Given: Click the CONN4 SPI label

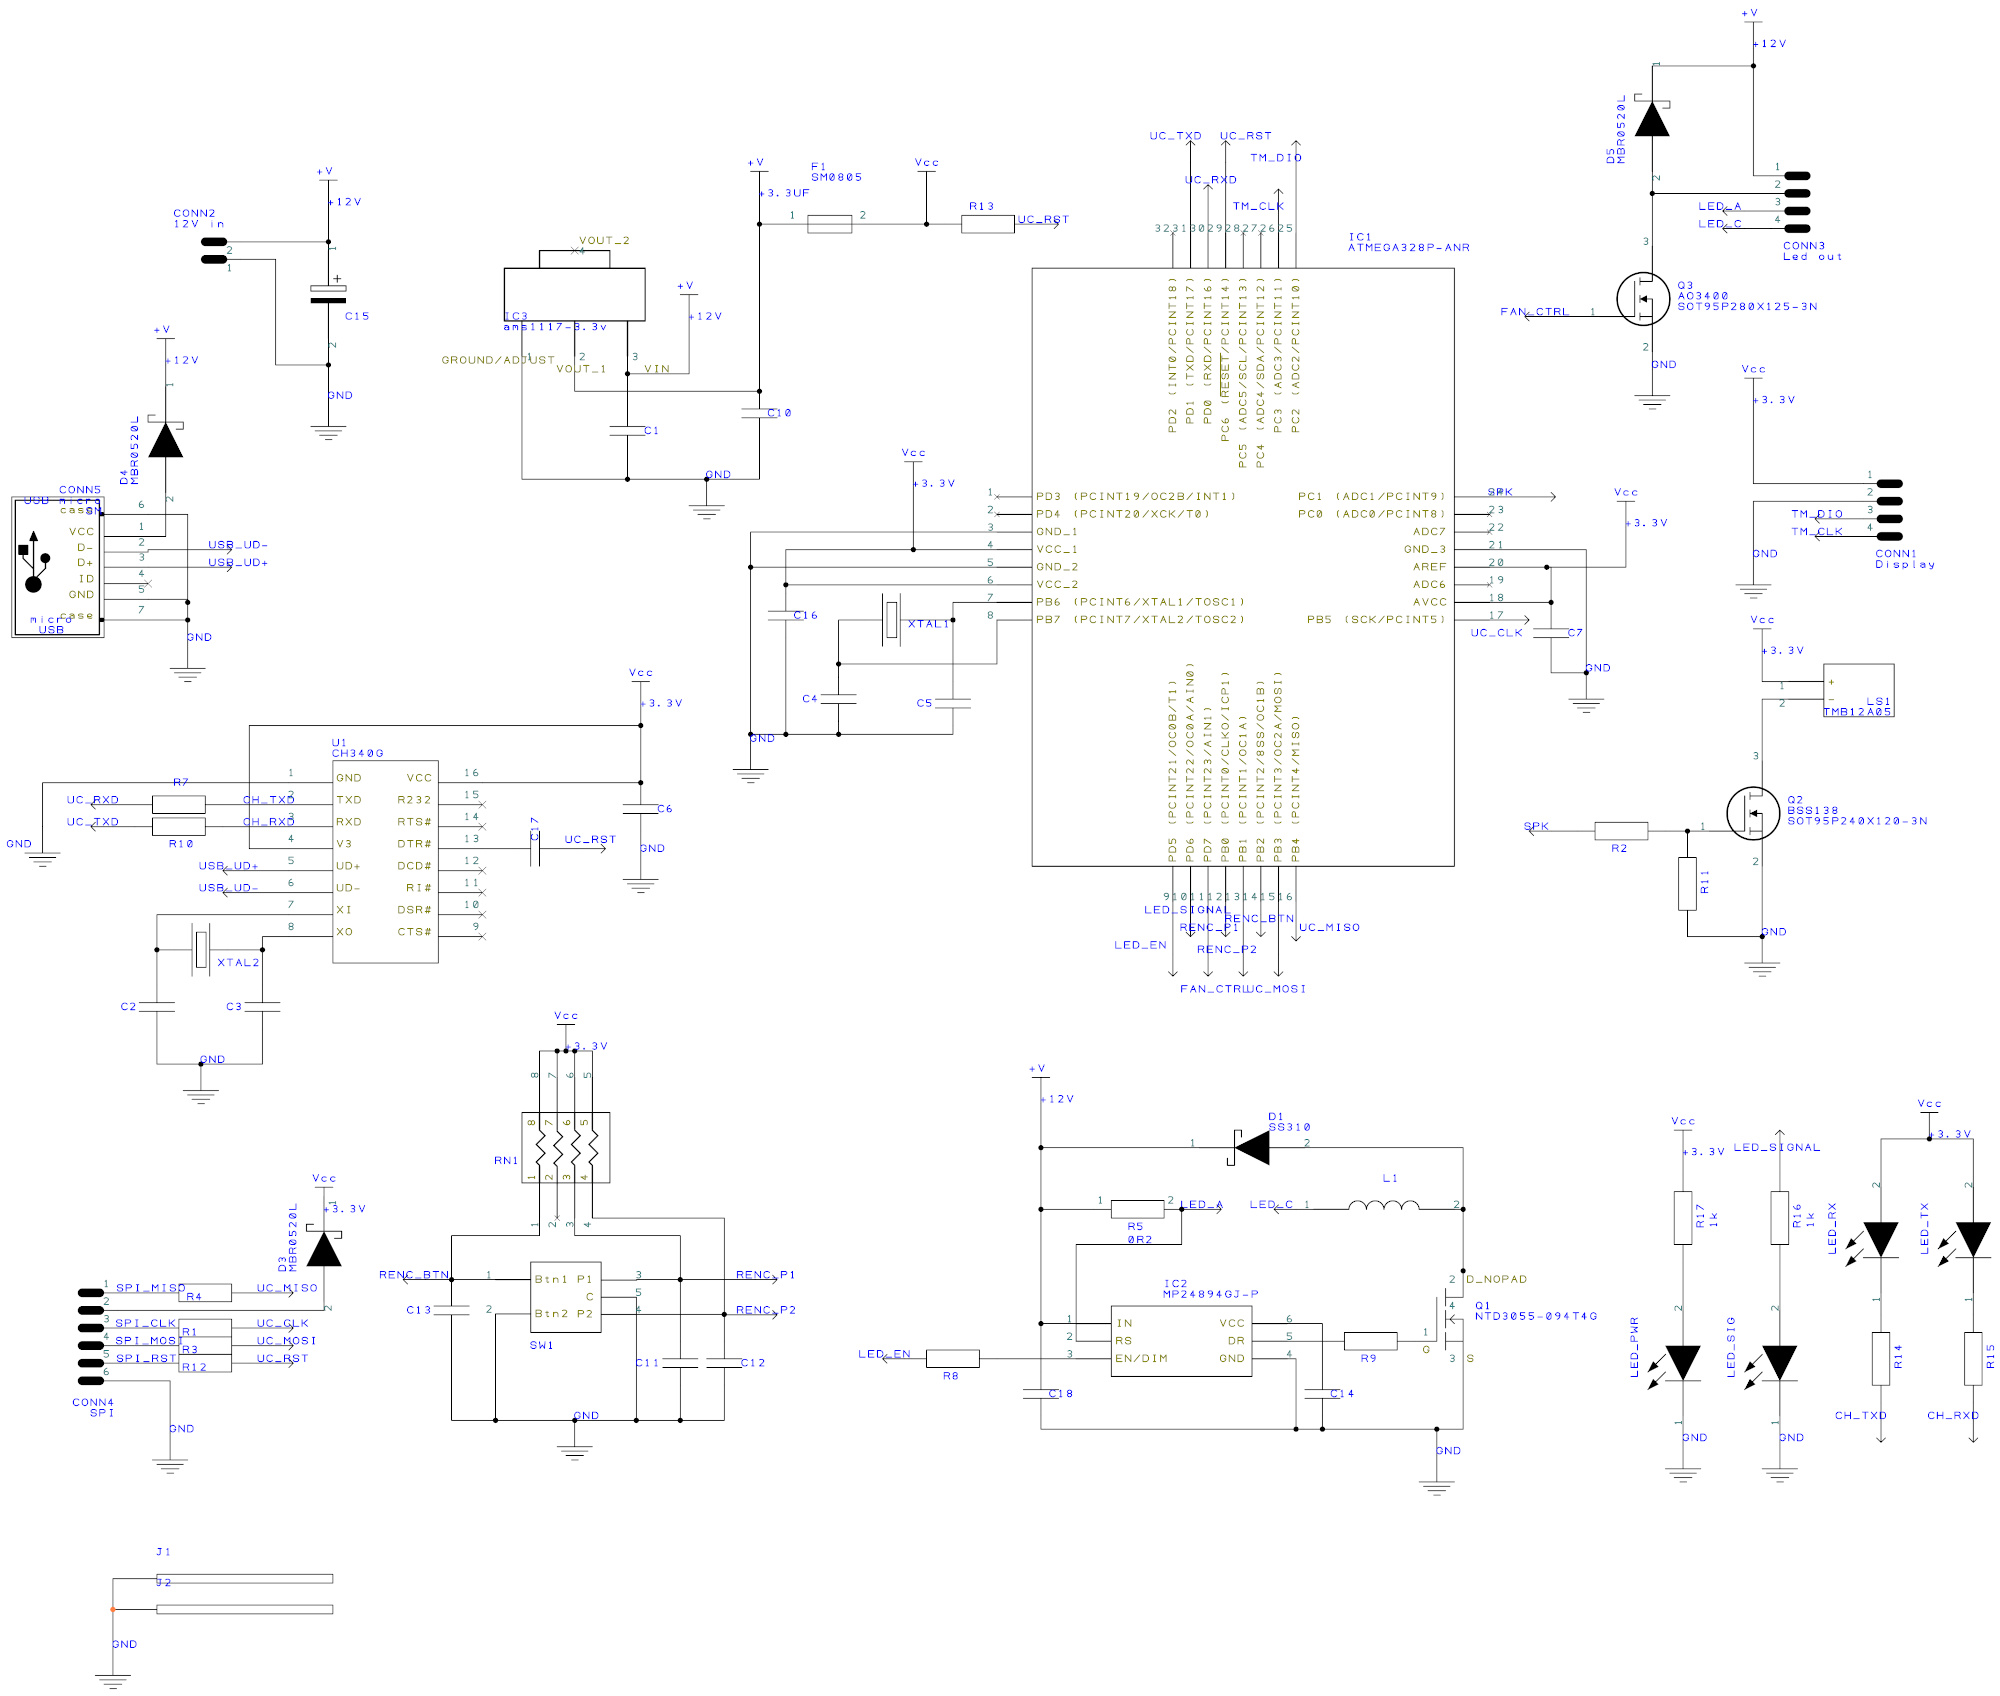Looking at the screenshot, I should coord(93,1408).
